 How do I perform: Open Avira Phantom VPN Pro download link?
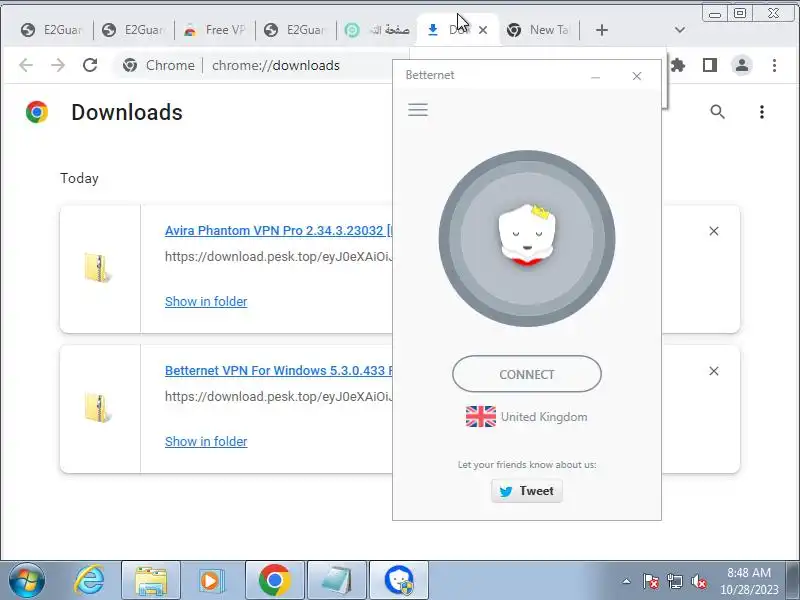[279, 231]
